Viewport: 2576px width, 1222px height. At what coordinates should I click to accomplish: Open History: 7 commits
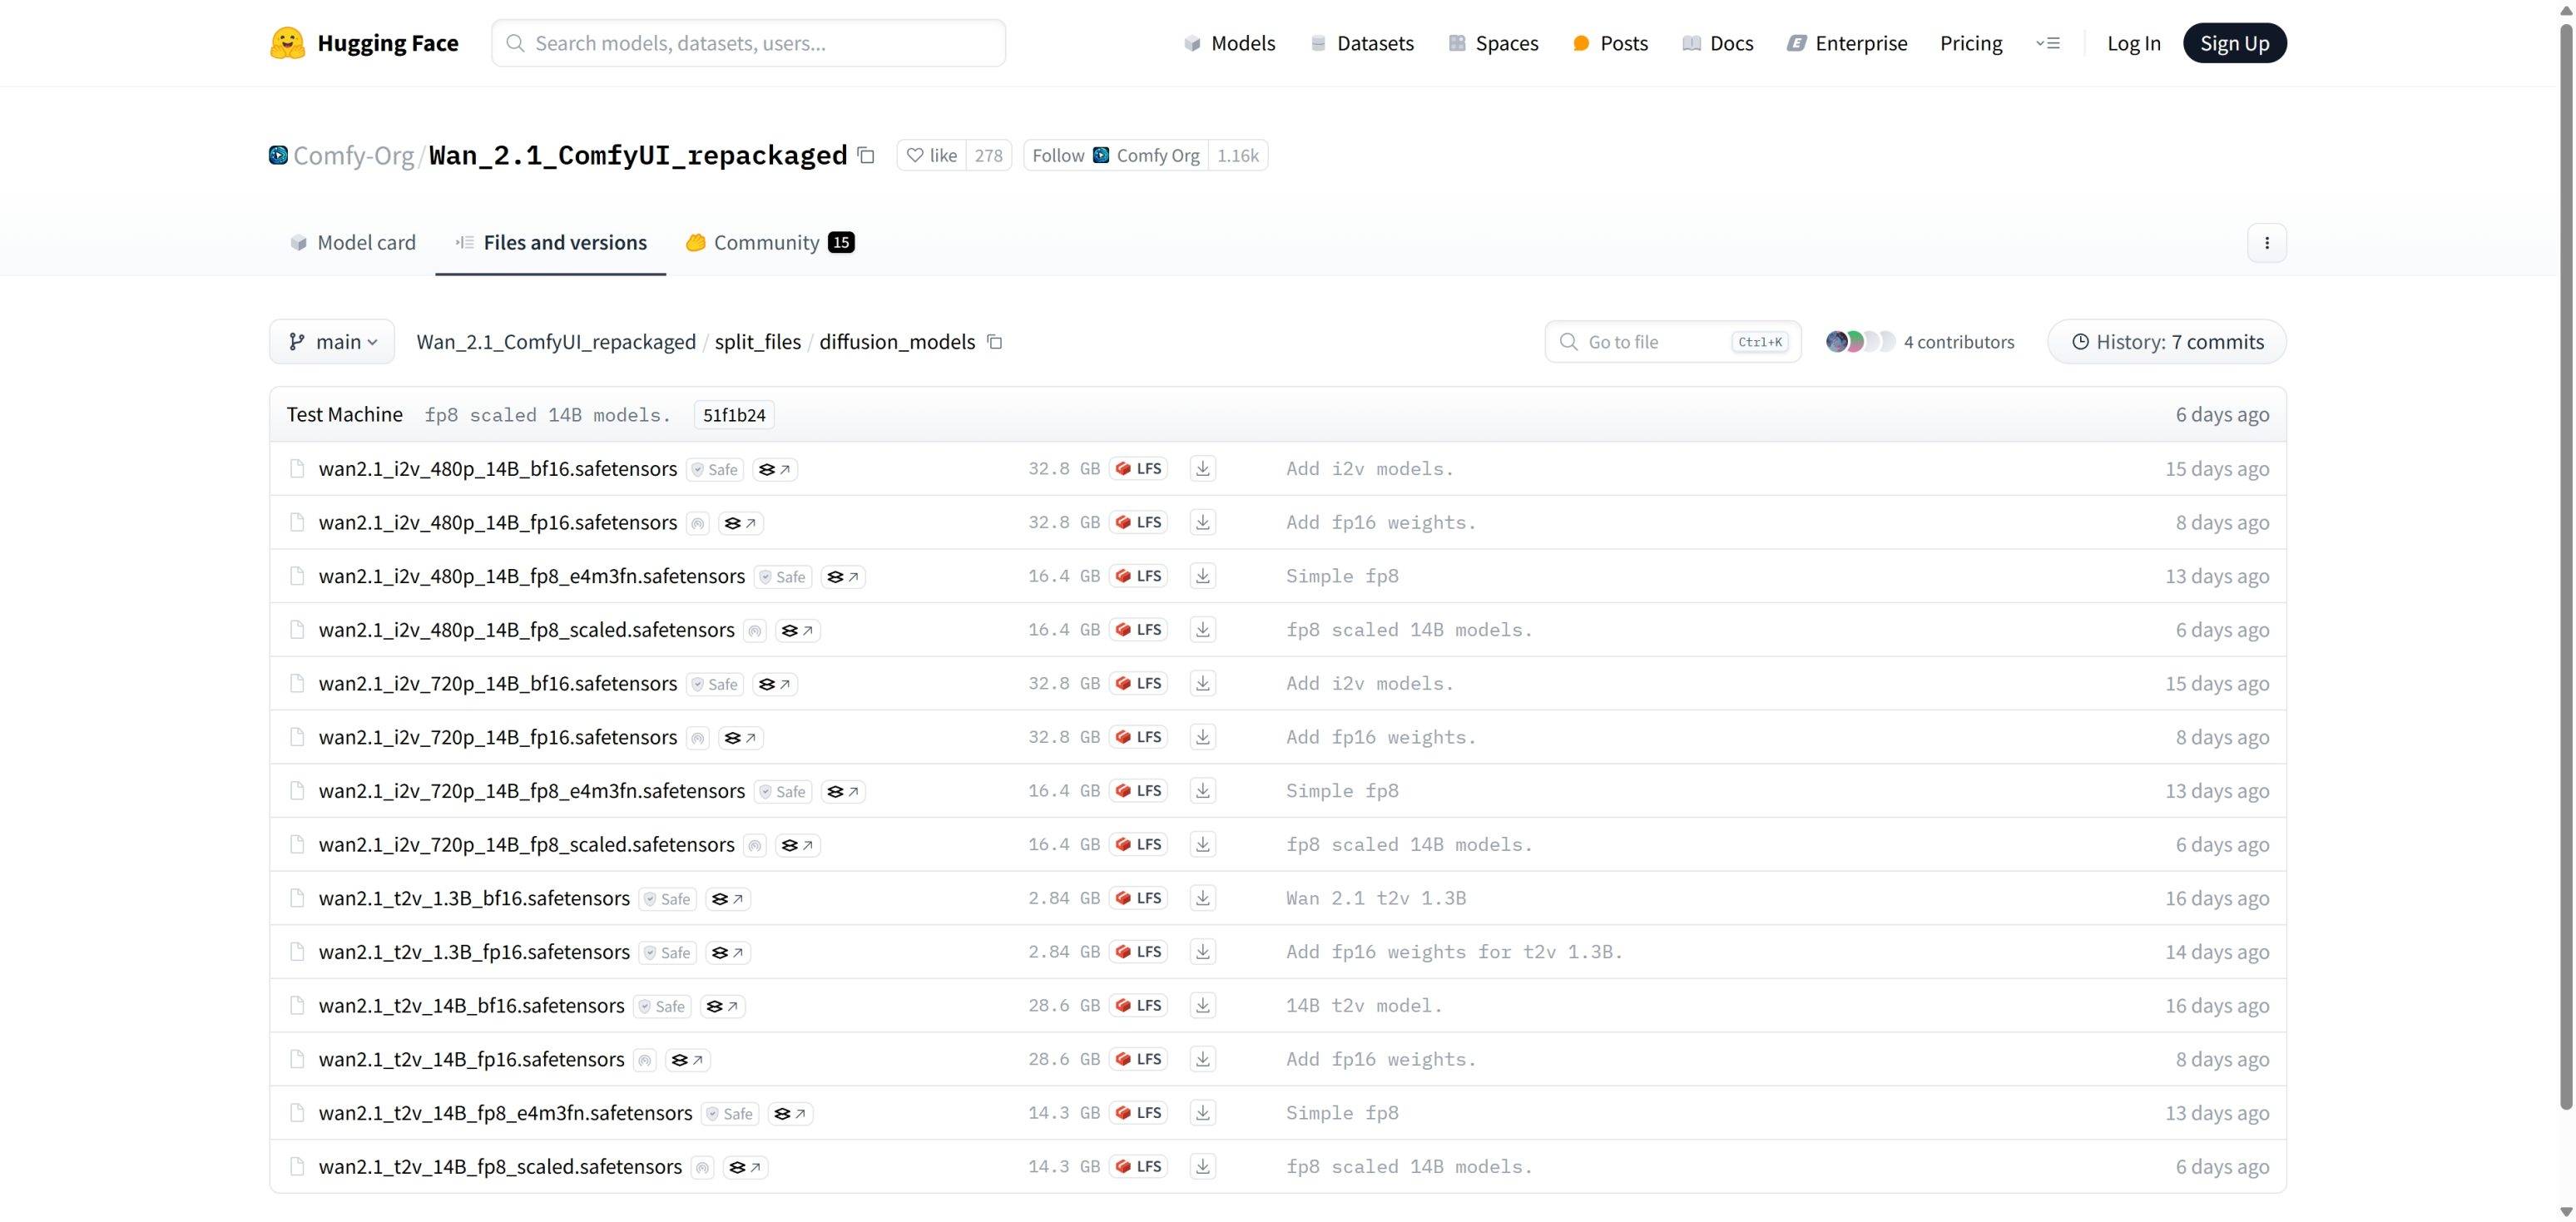click(2166, 342)
